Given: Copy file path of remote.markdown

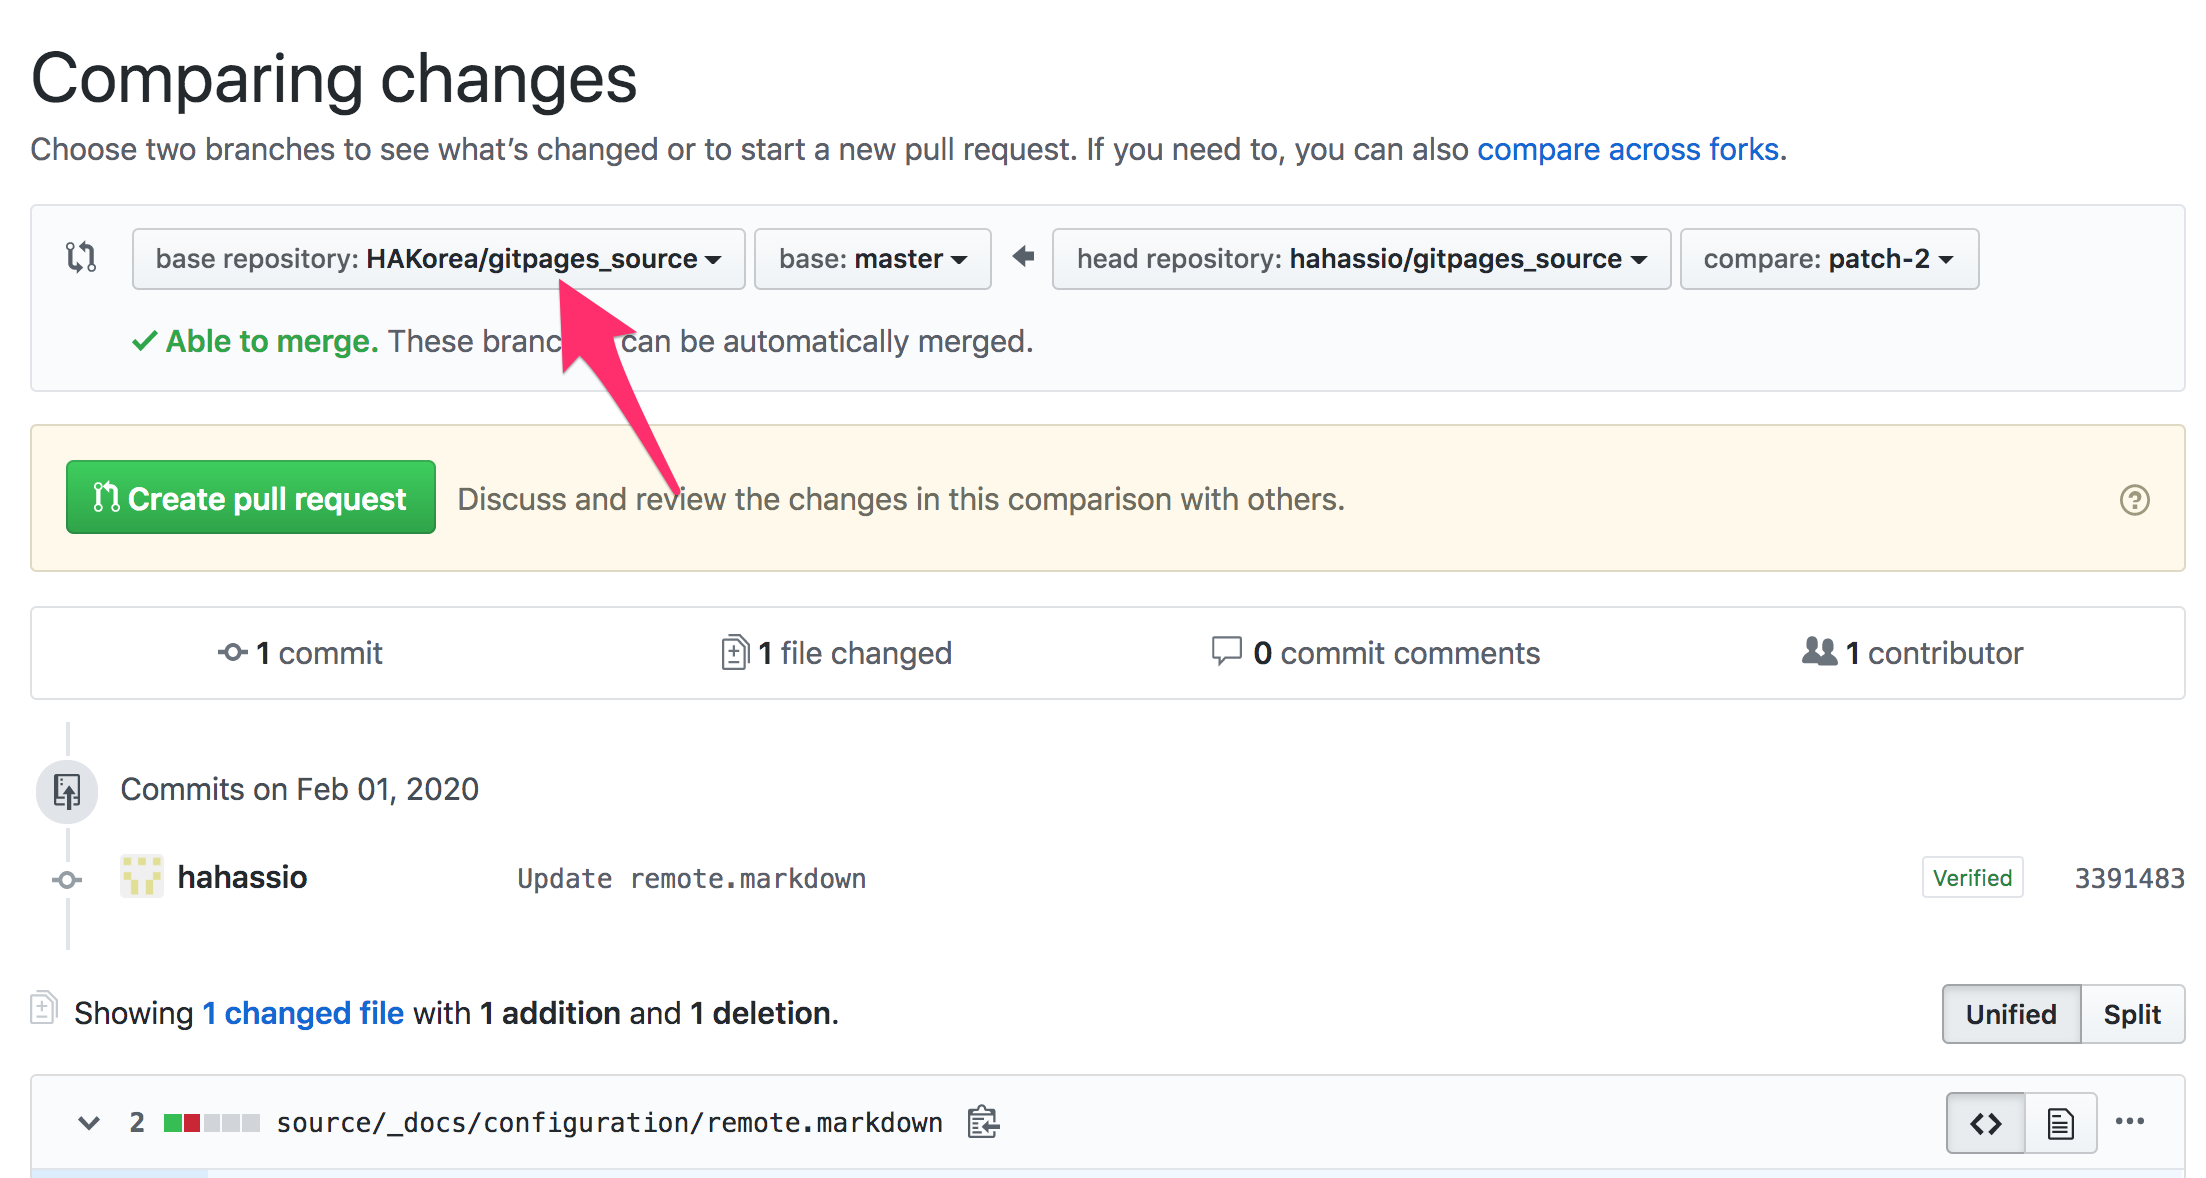Looking at the screenshot, I should click(x=983, y=1122).
